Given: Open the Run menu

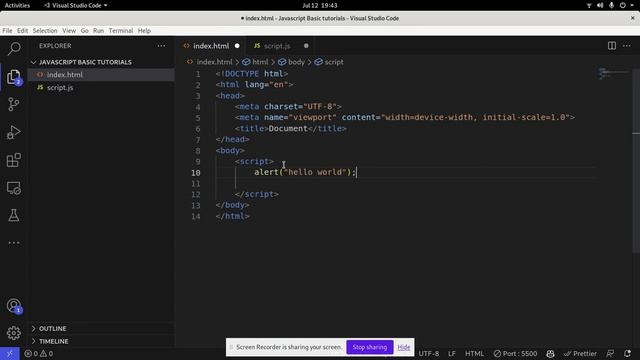Looking at the screenshot, I should pyautogui.click(x=98, y=31).
